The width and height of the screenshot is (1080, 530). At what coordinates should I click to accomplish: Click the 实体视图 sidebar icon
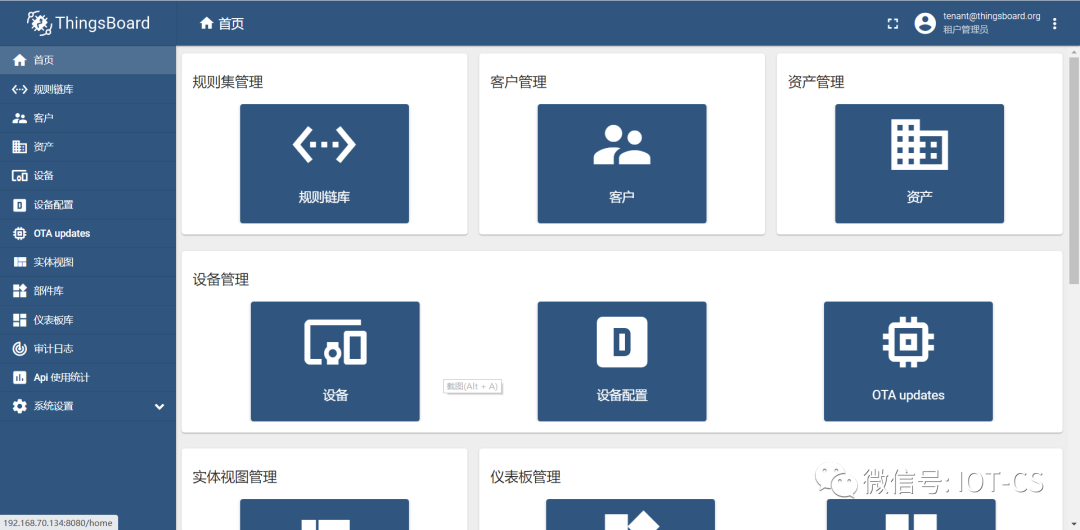pyautogui.click(x=19, y=263)
